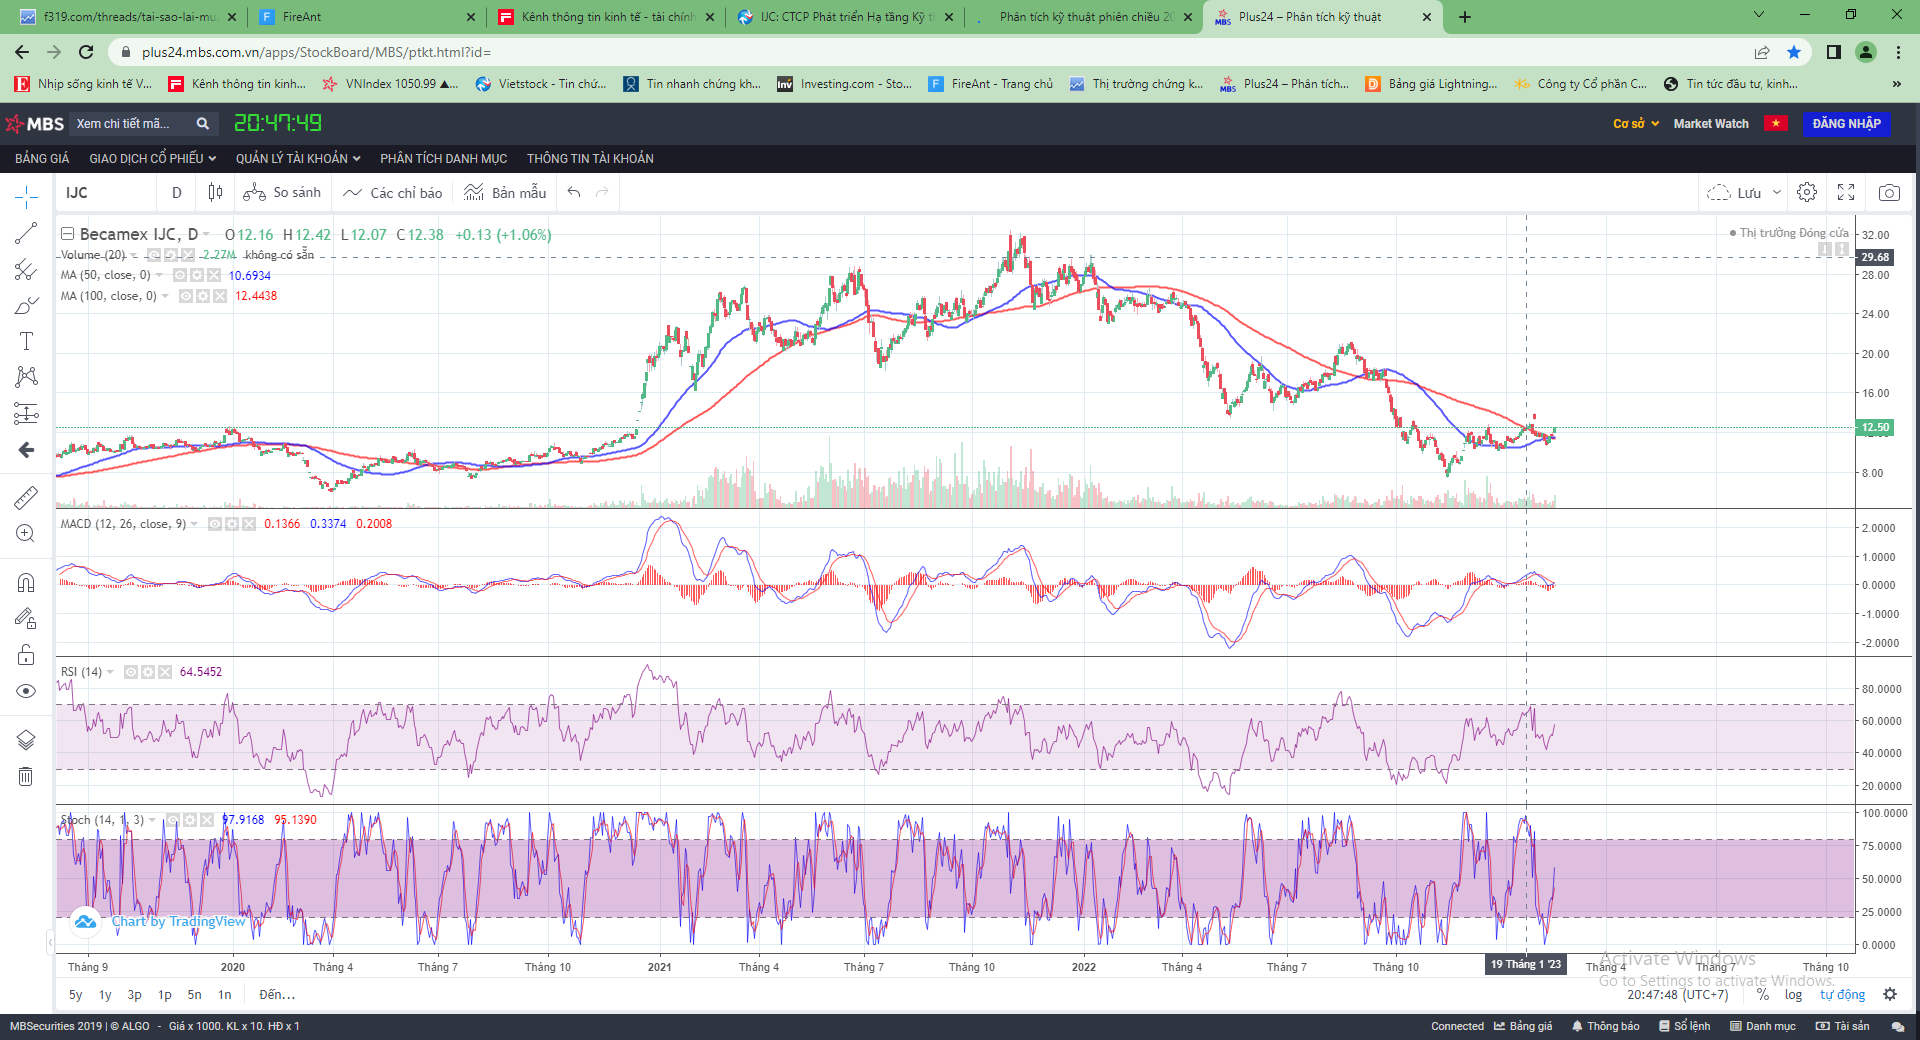Image resolution: width=1920 pixels, height=1040 pixels.
Task: Select the trend line drawing tool
Action: pos(26,233)
